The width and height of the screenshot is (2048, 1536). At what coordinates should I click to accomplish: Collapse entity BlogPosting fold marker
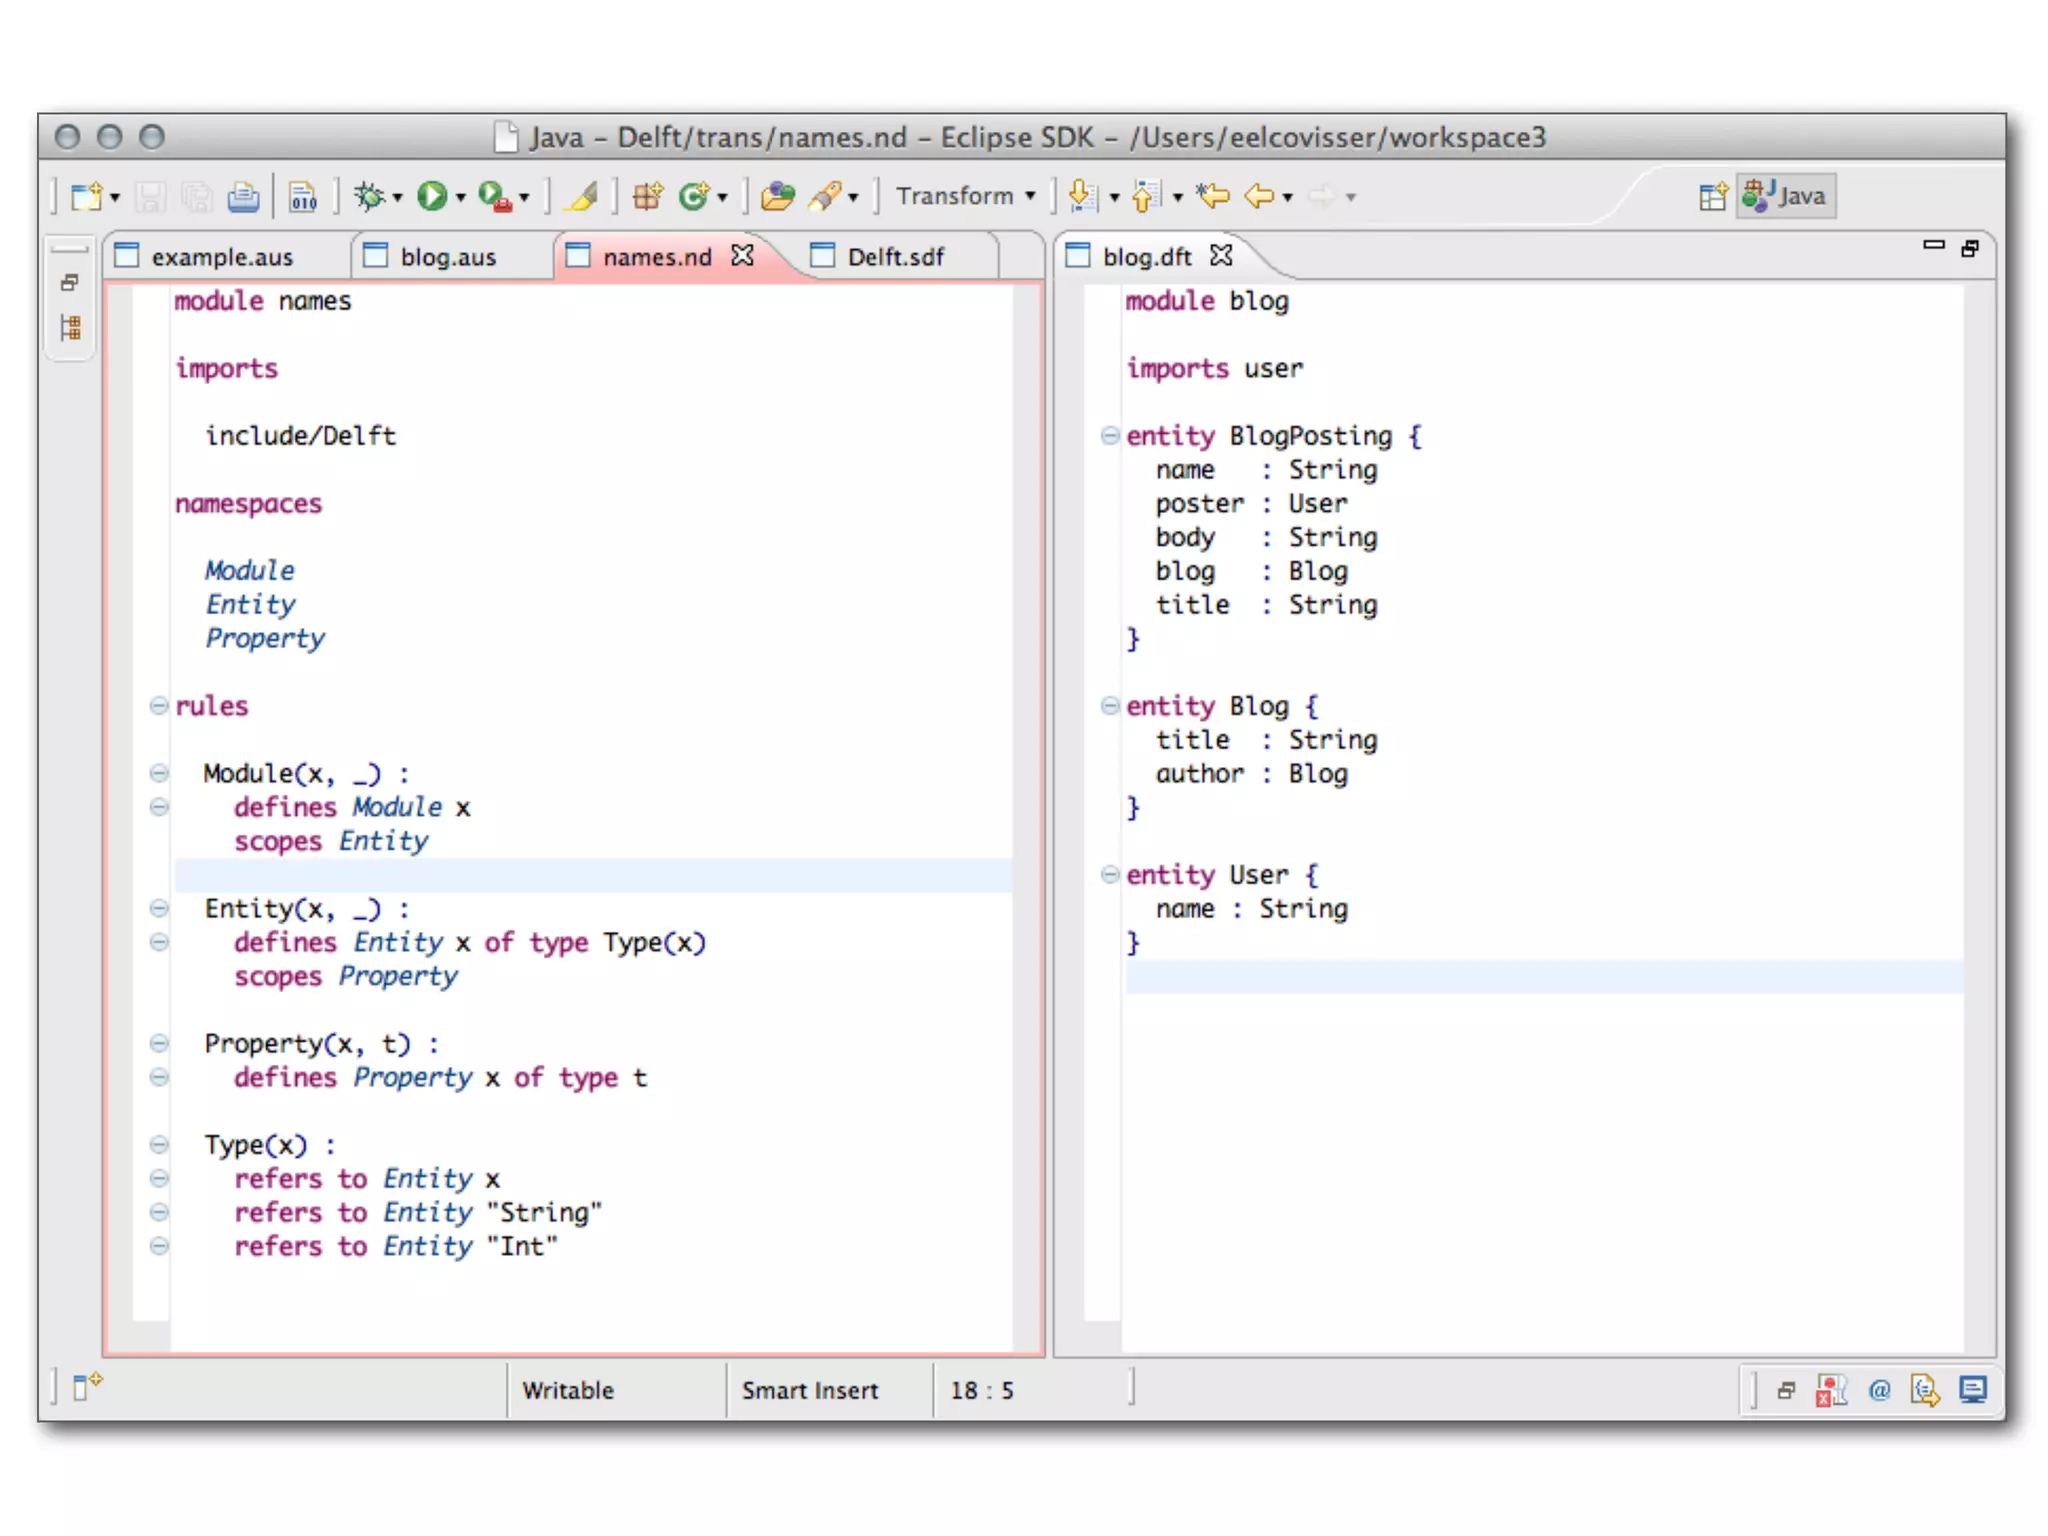[x=1109, y=435]
